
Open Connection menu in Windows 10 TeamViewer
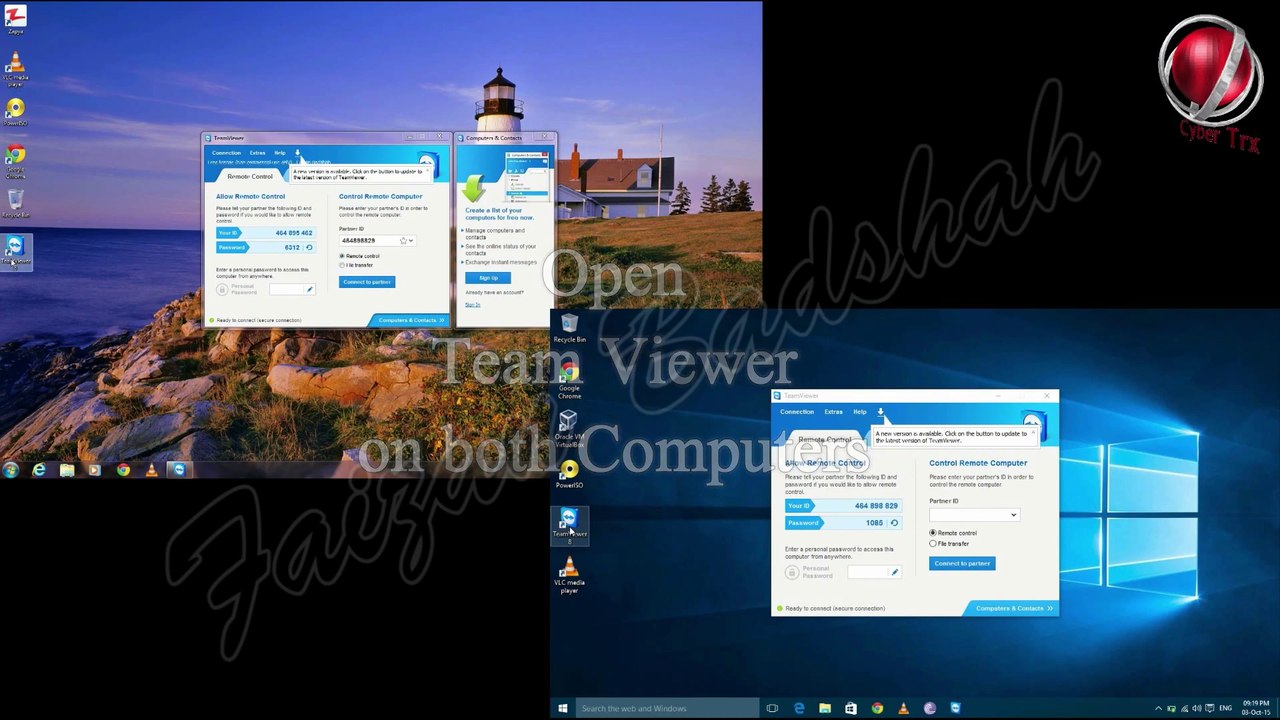pyautogui.click(x=797, y=412)
